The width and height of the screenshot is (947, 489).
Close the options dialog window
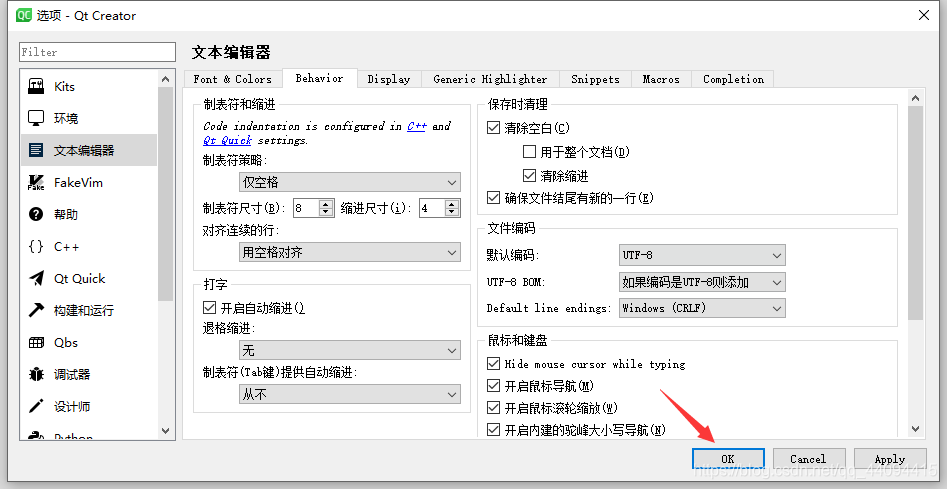coord(924,15)
